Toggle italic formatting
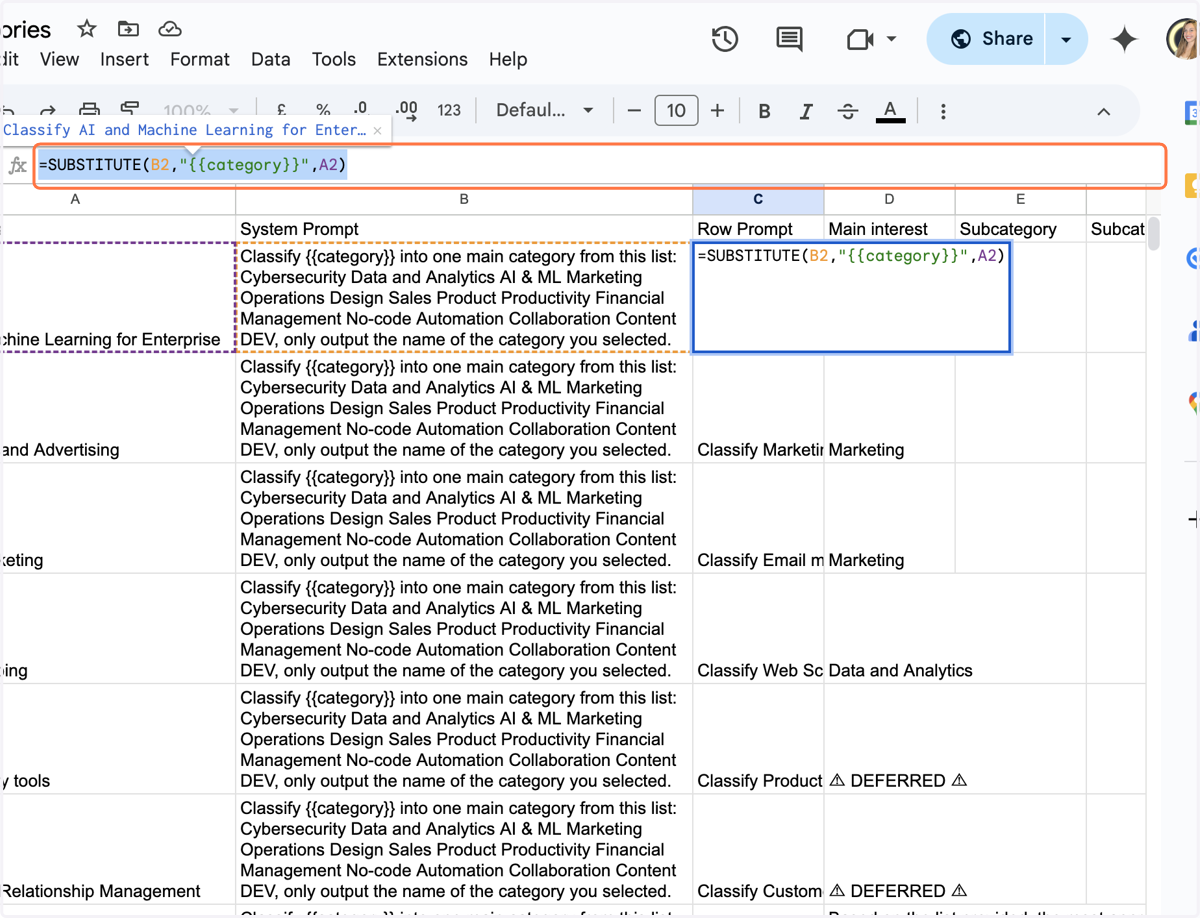This screenshot has height=918, width=1200. [x=806, y=111]
